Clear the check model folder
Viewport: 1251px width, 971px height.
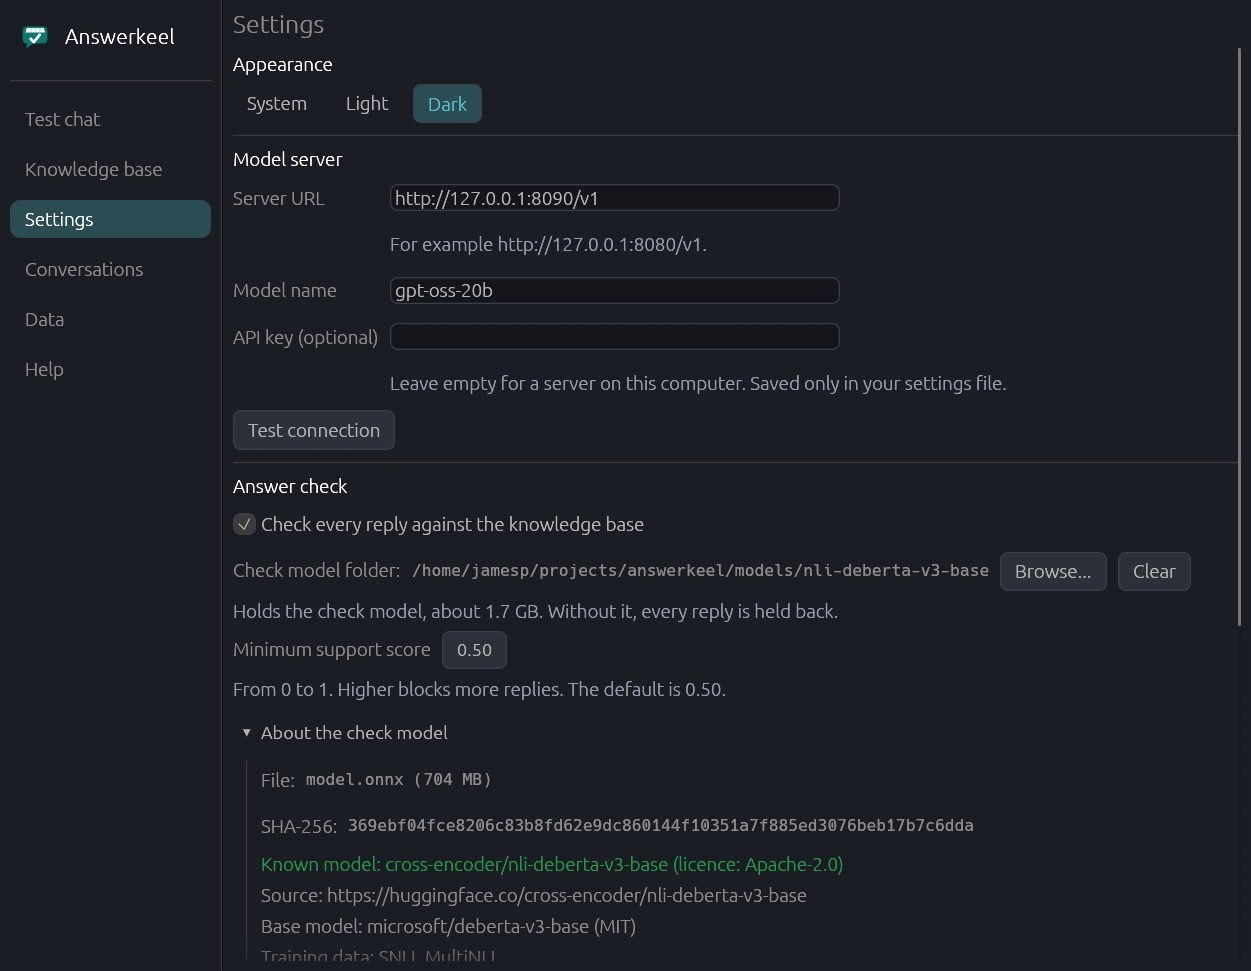click(x=1154, y=571)
